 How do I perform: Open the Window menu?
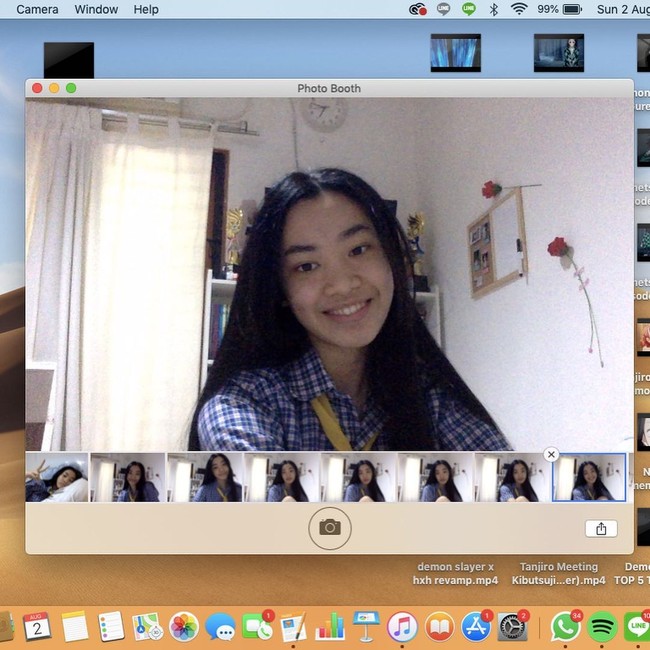96,9
